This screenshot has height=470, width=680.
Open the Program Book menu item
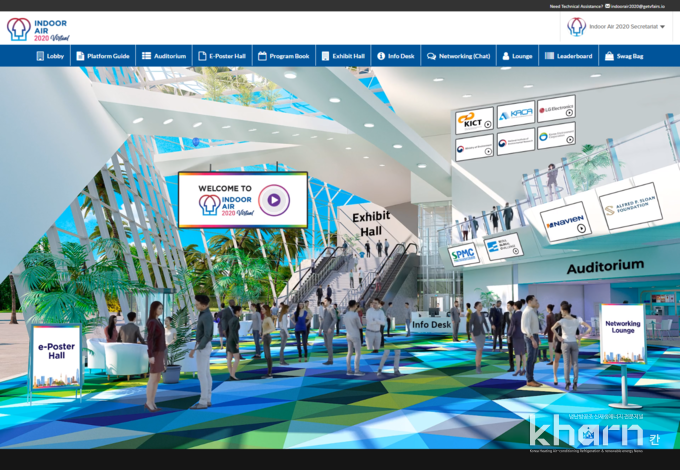pyautogui.click(x=284, y=56)
